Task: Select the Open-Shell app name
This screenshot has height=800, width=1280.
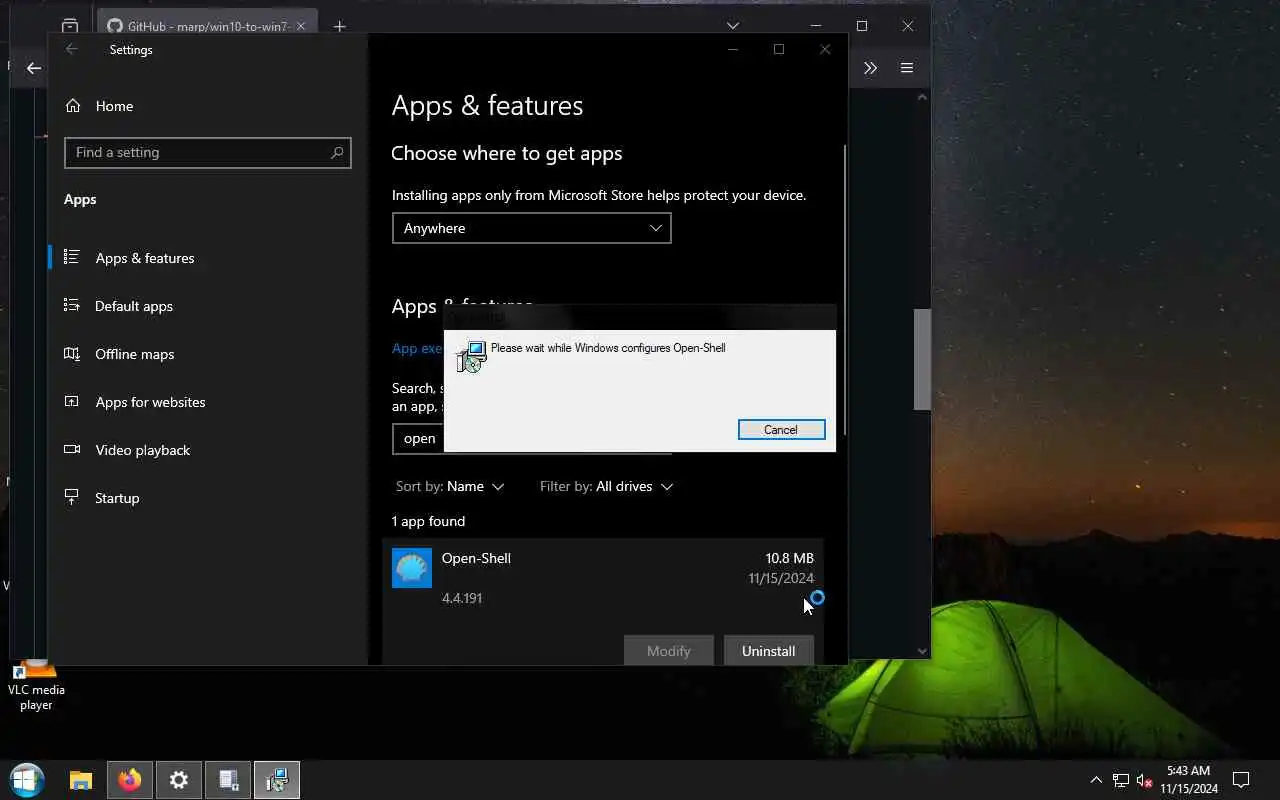Action: pyautogui.click(x=476, y=558)
